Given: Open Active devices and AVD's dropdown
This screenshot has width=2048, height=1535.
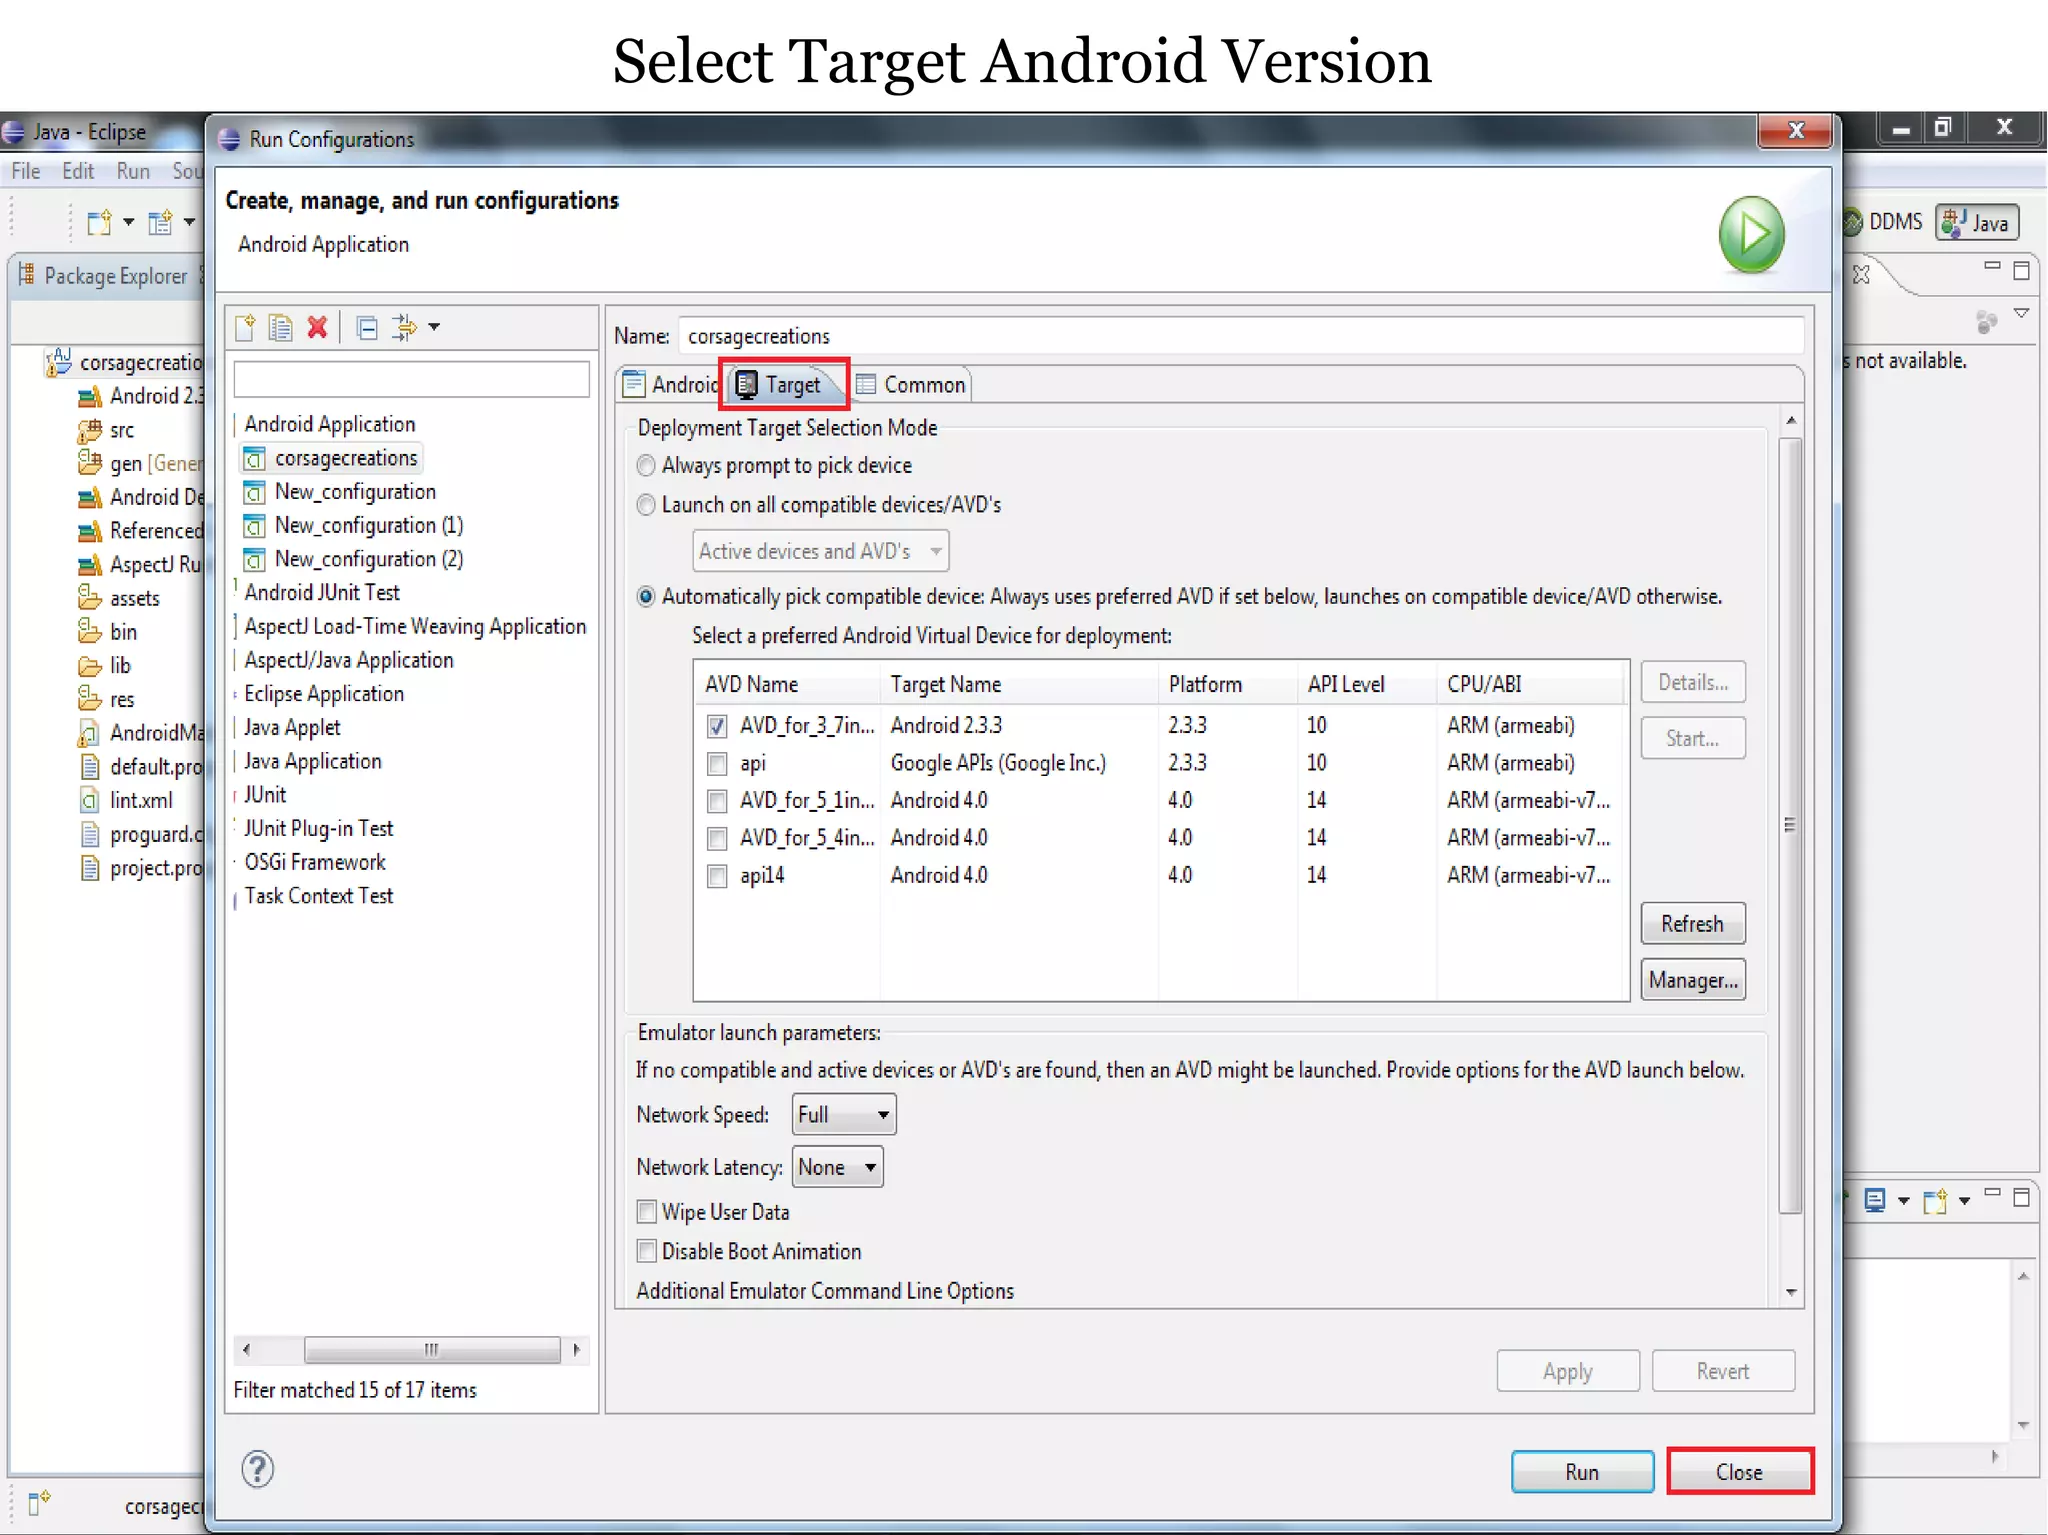Looking at the screenshot, I should click(x=820, y=551).
